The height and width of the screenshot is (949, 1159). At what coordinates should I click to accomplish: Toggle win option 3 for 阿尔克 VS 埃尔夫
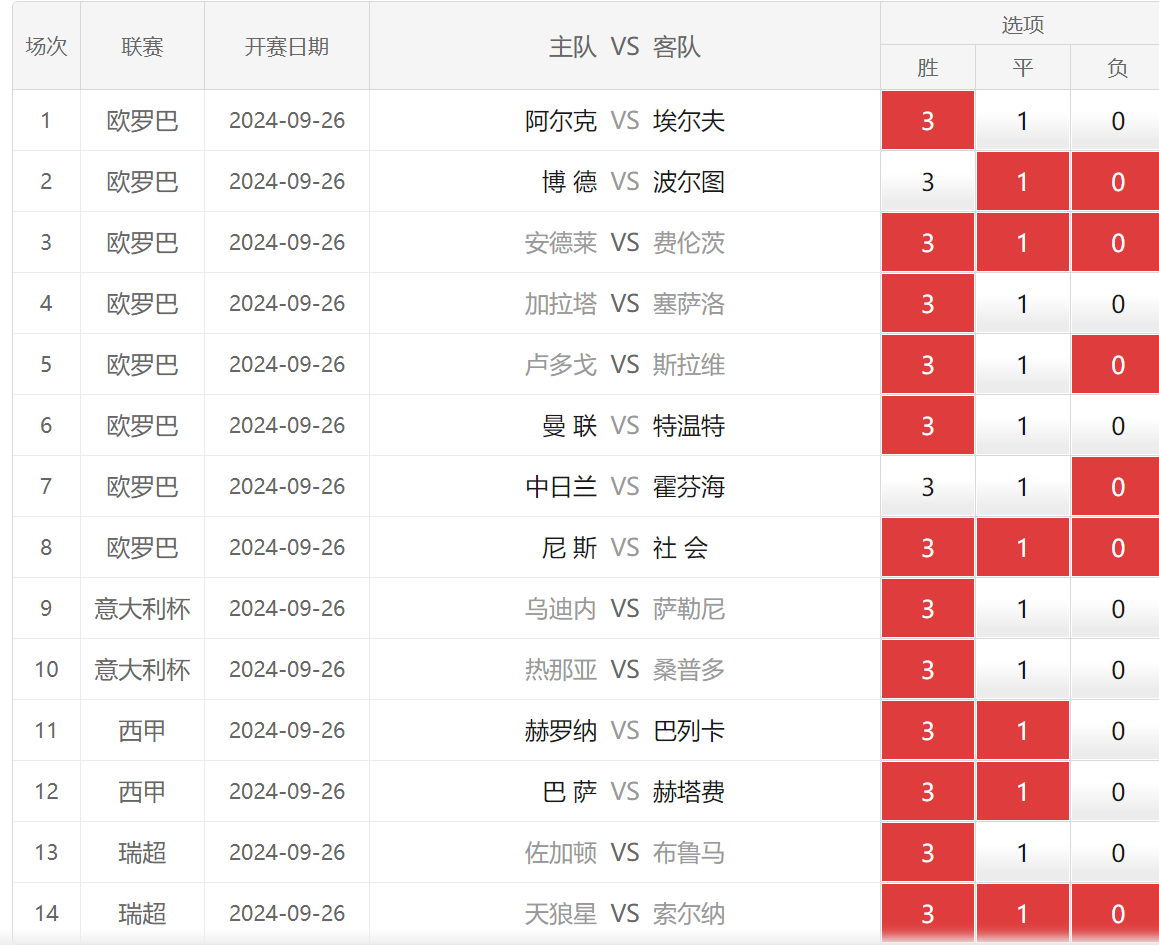click(928, 120)
